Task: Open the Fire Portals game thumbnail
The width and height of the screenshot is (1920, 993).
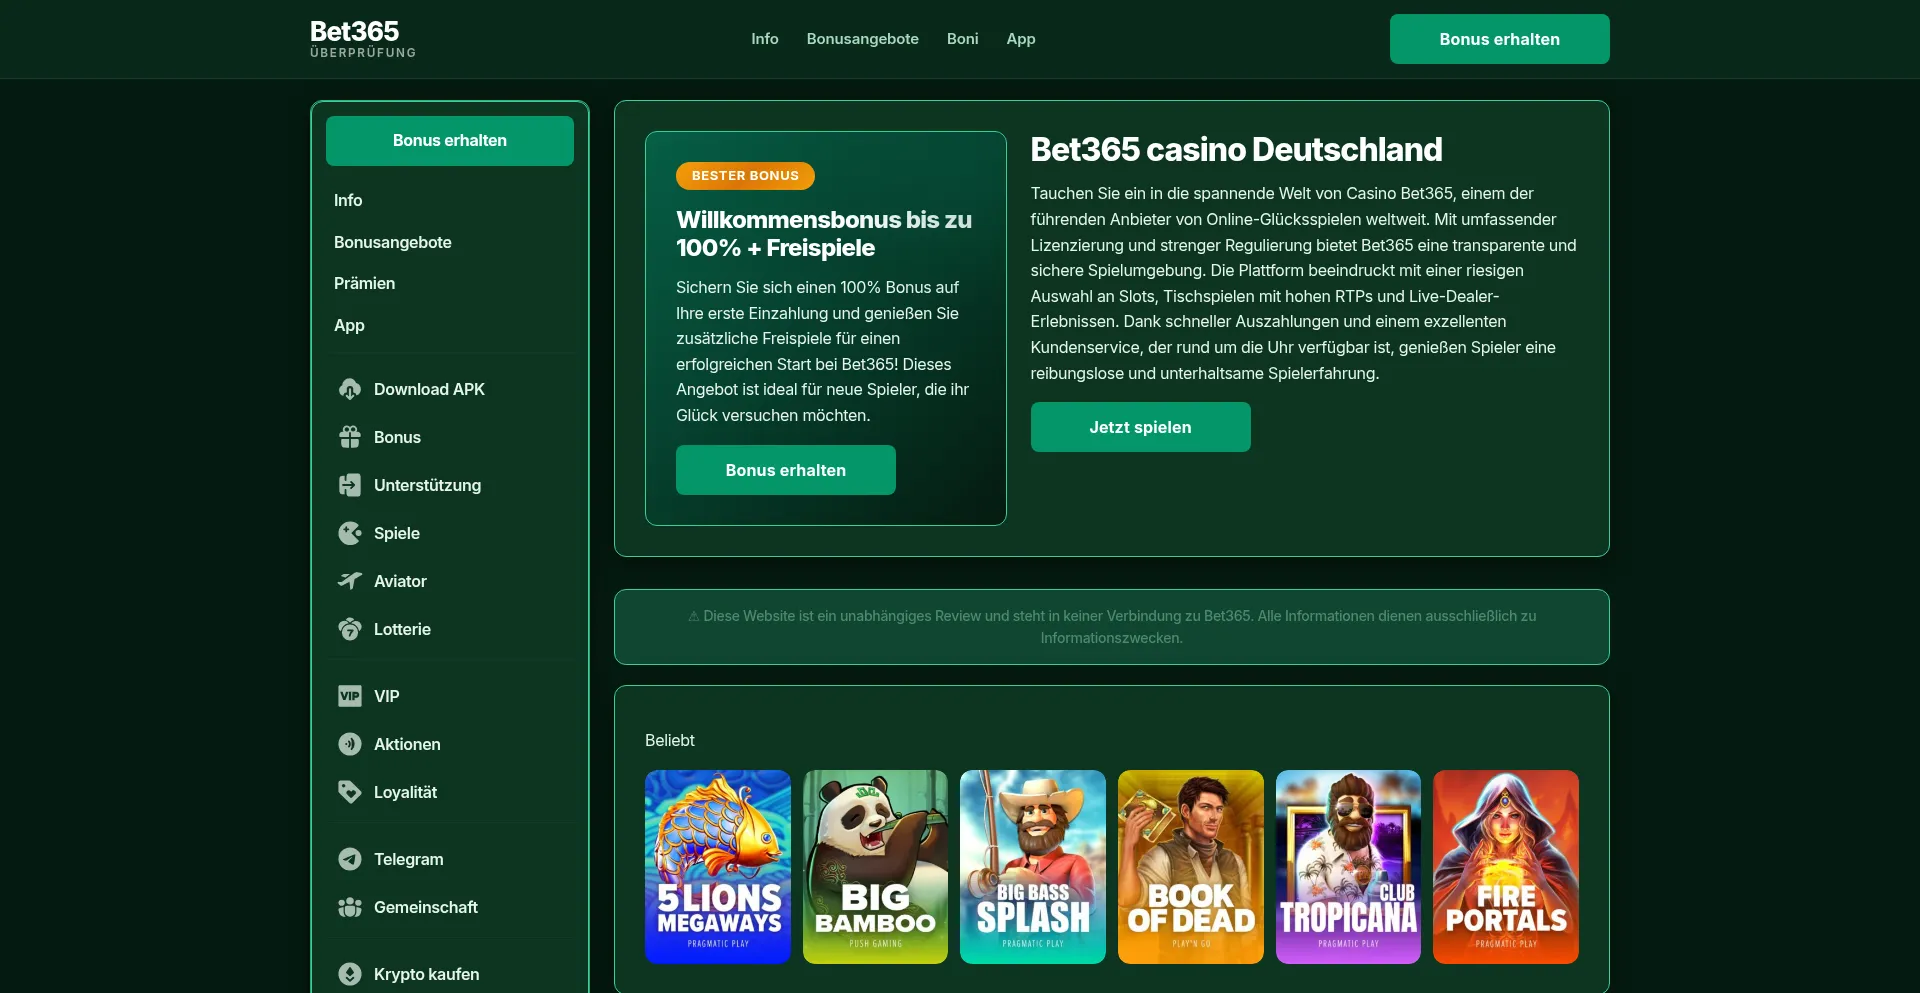Action: click(1506, 867)
